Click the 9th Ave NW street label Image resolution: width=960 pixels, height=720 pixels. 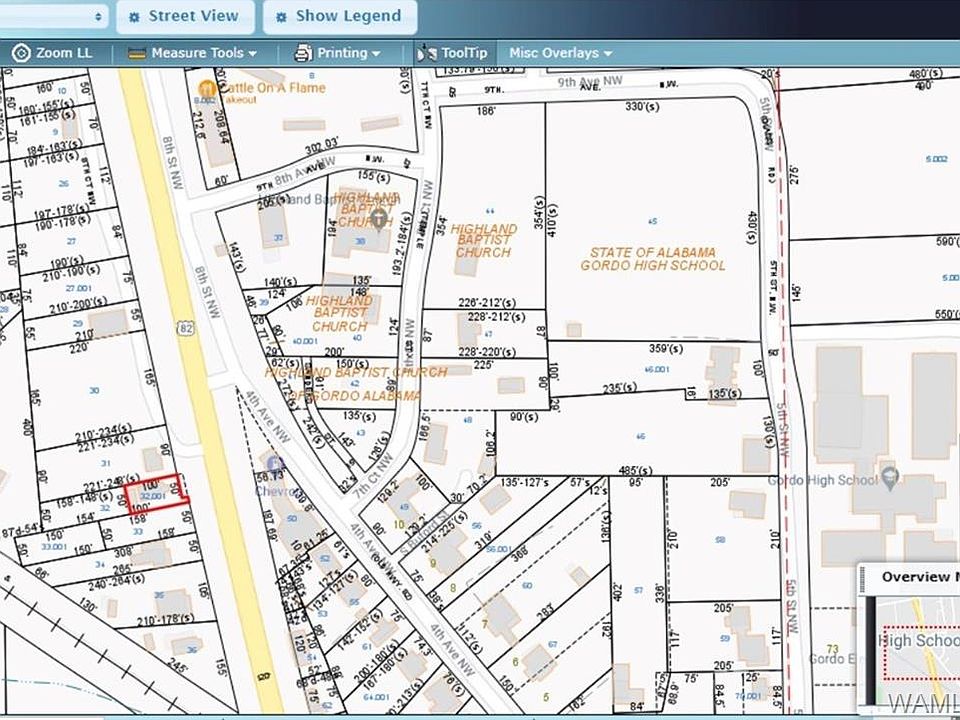pos(590,81)
